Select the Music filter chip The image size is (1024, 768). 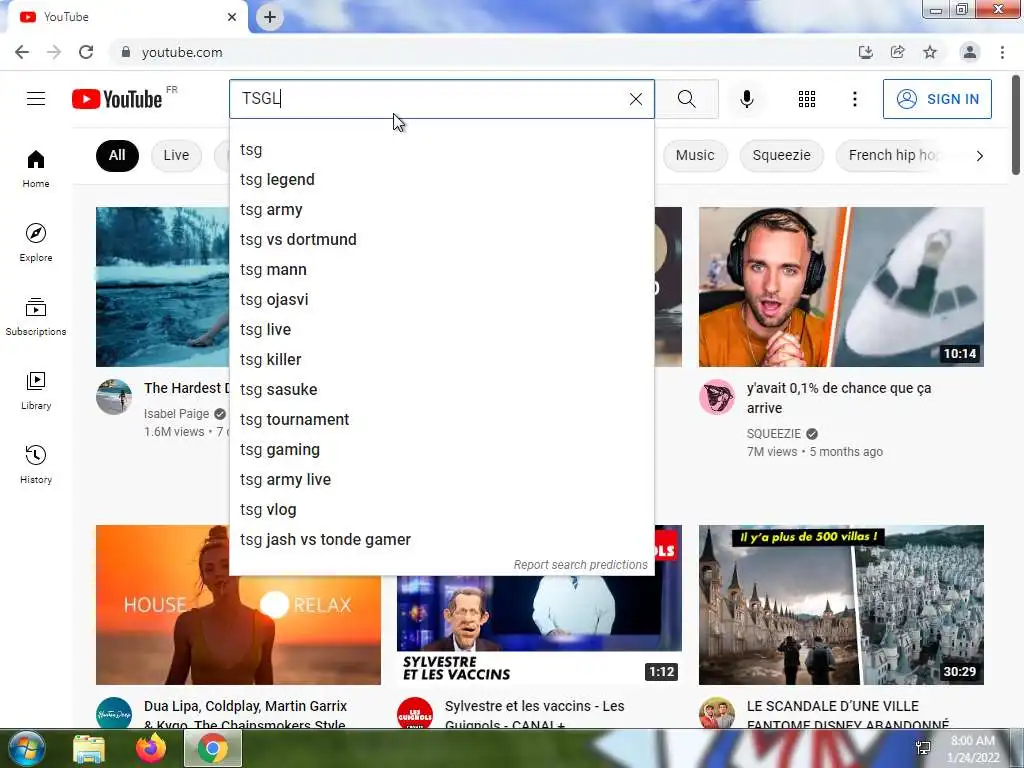coord(695,155)
